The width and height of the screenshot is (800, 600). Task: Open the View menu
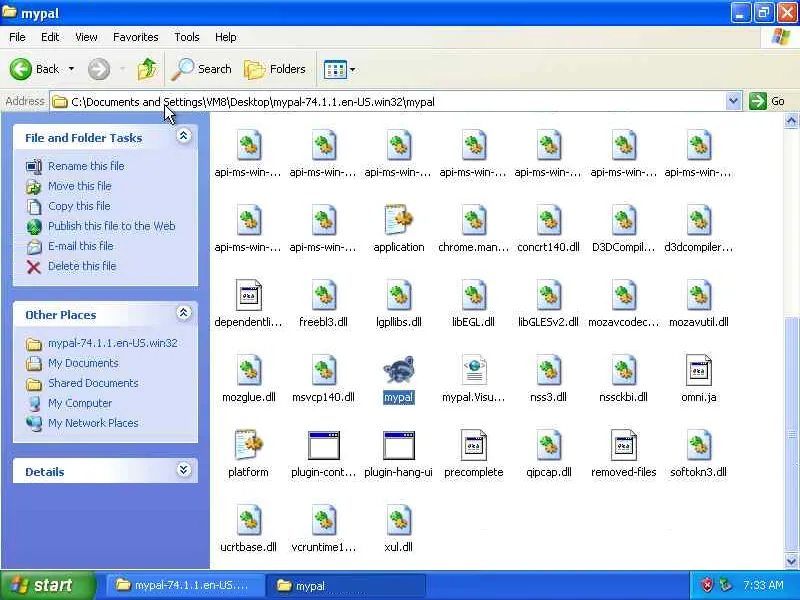click(86, 37)
